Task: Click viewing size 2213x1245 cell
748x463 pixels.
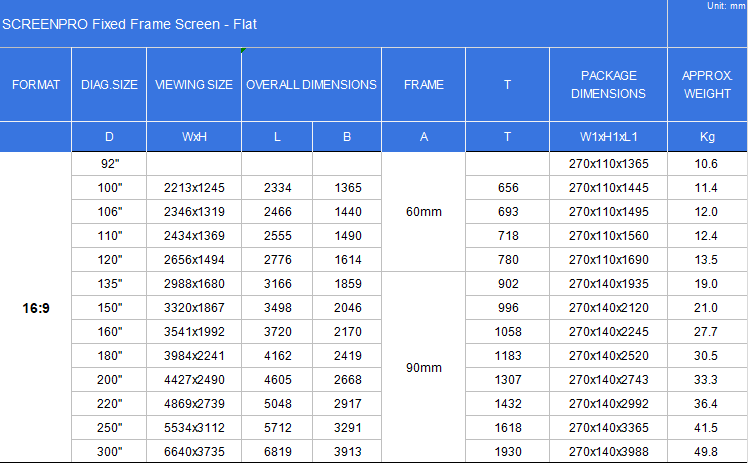Action: coord(194,187)
